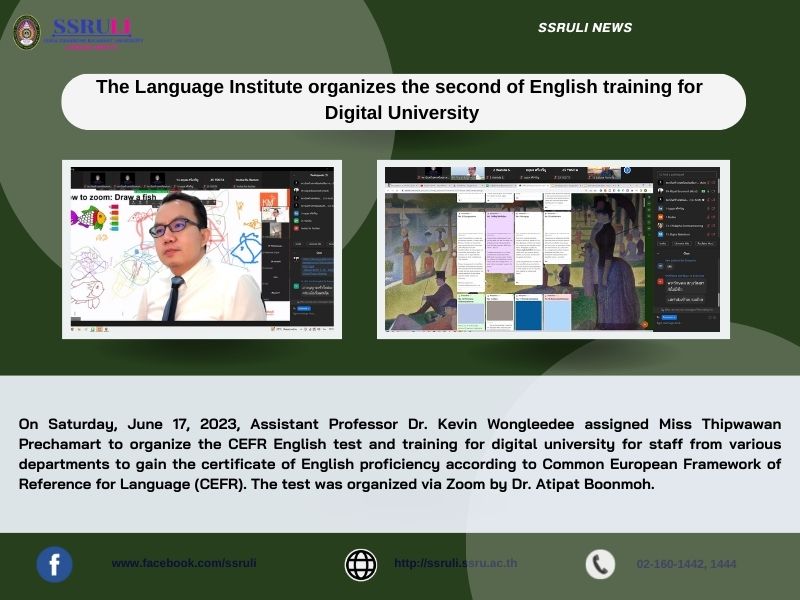Click the English training headline banner
Screen dimensions: 800x600
click(x=402, y=100)
